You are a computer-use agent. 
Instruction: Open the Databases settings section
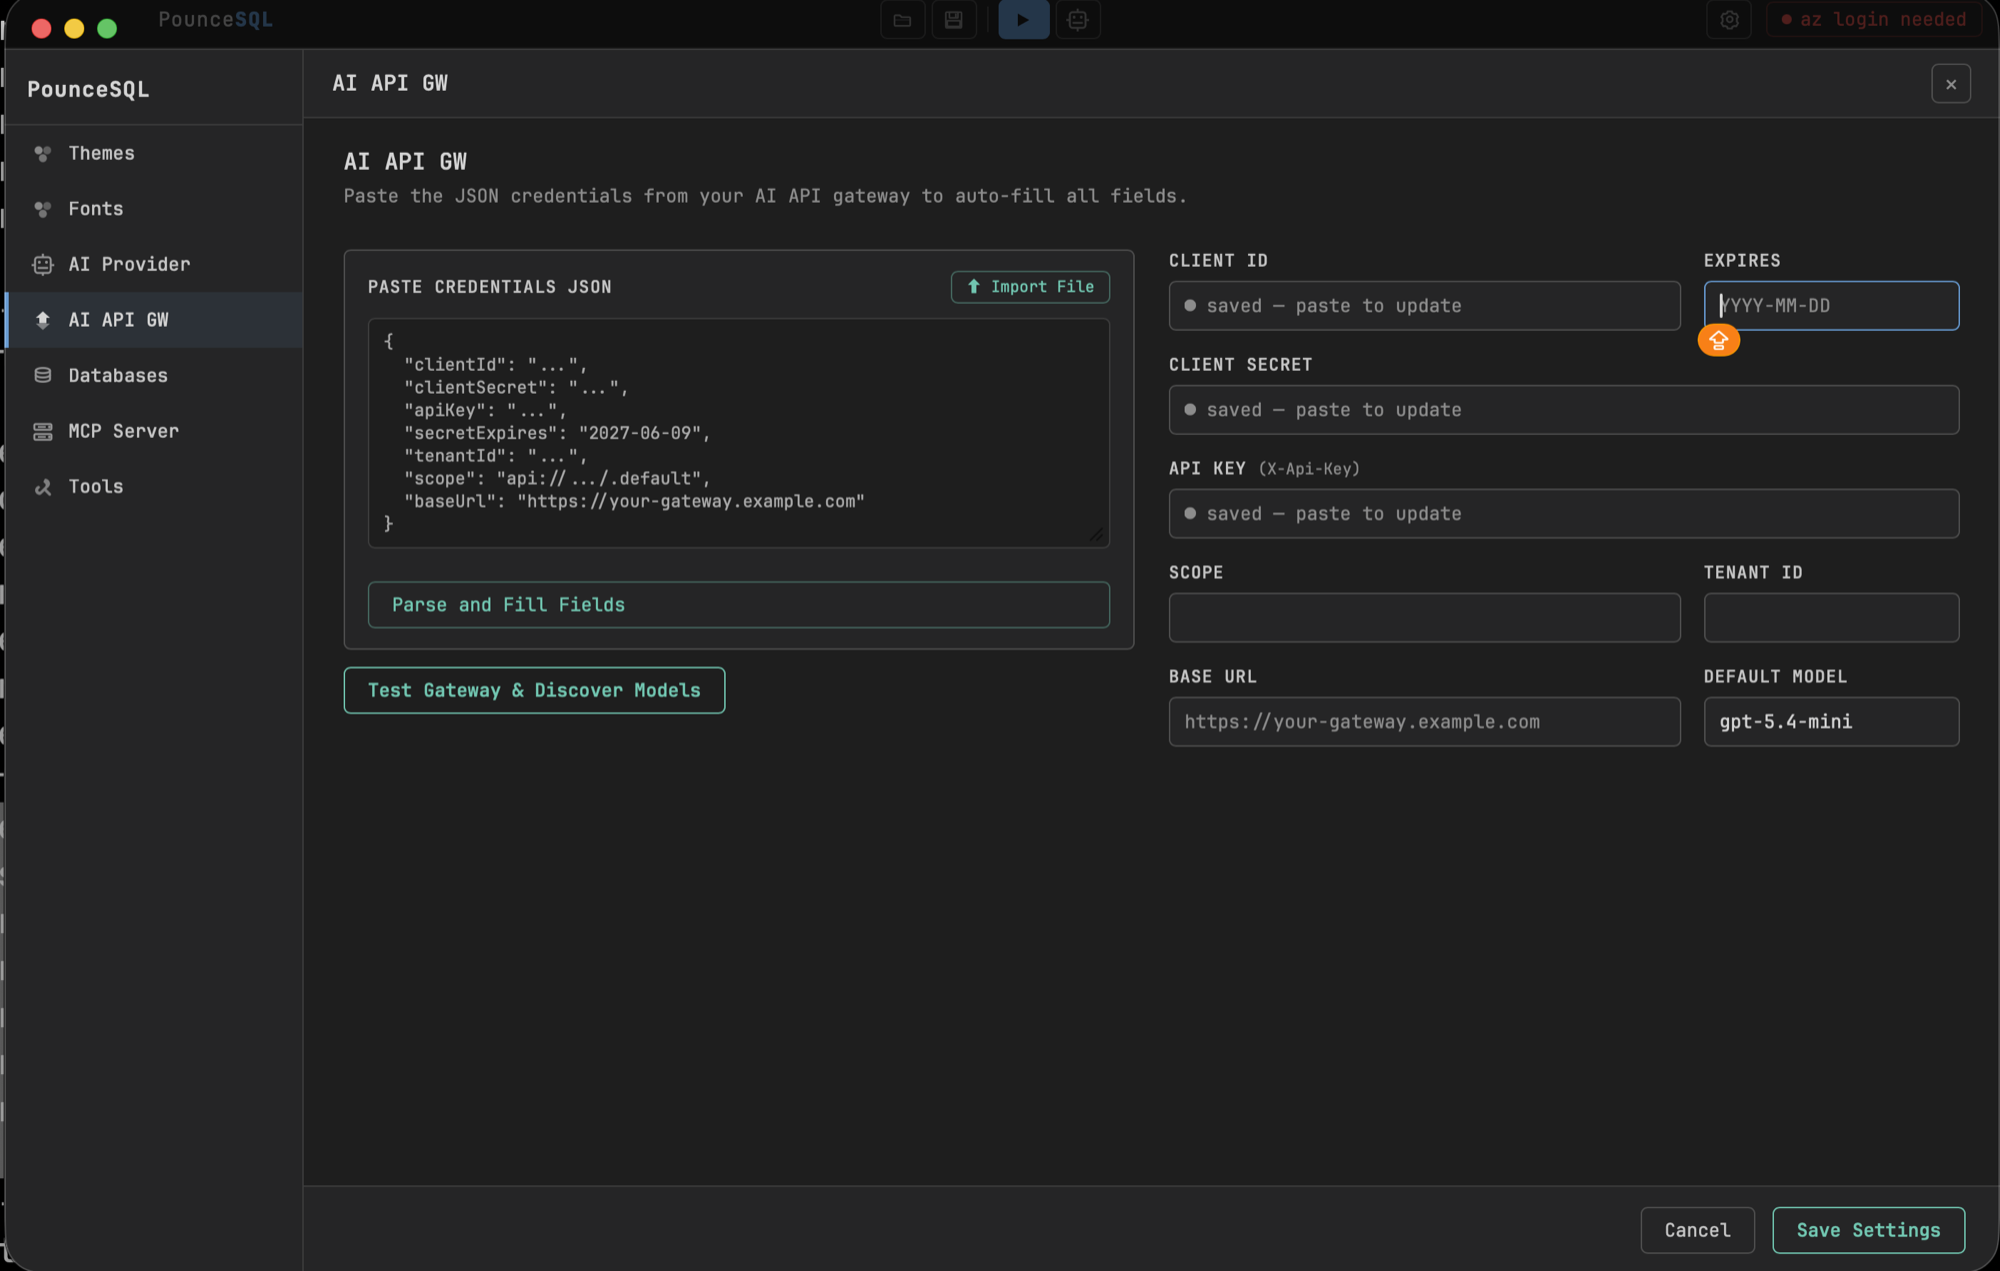[x=153, y=376]
